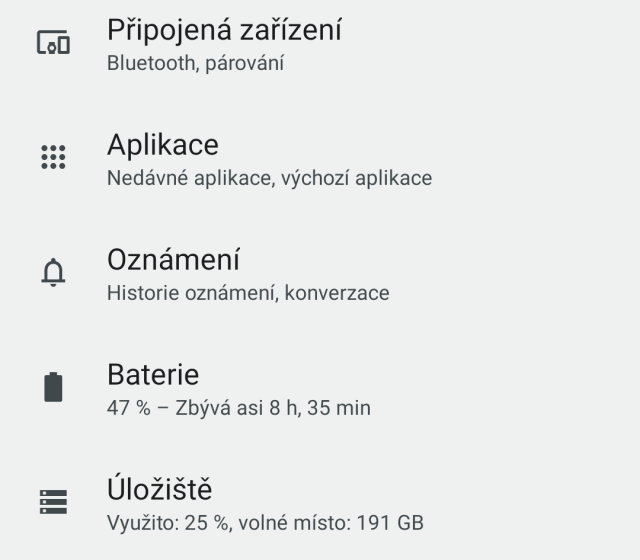Open Oznámení settings

tap(173, 260)
